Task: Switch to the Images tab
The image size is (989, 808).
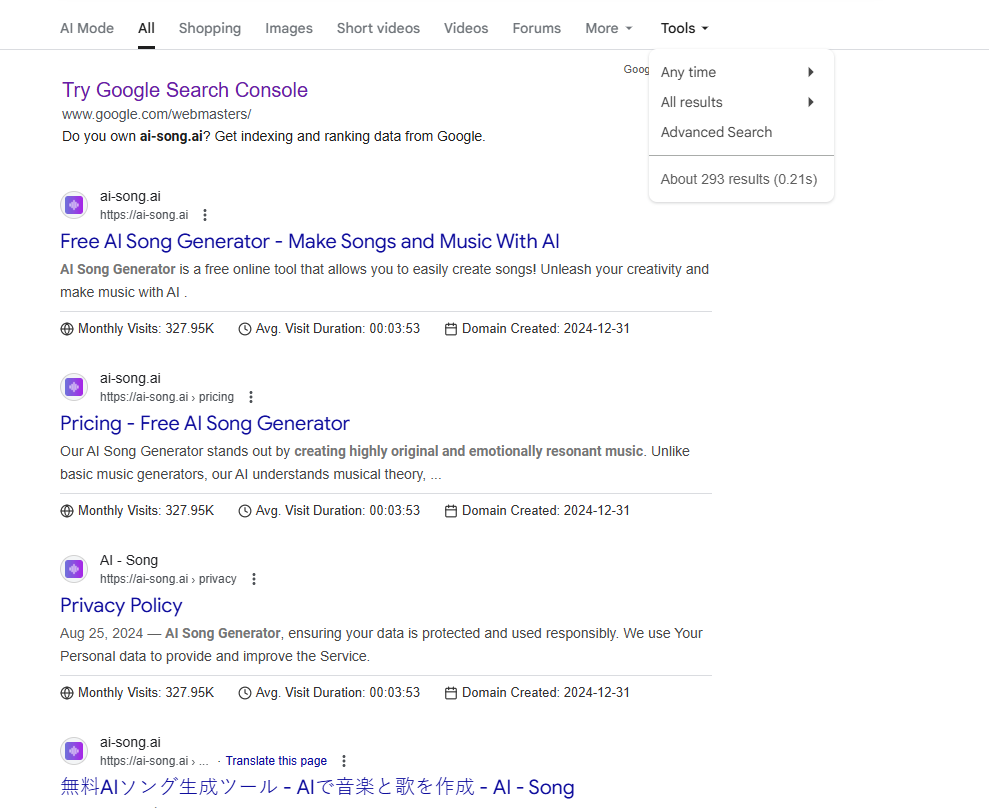Action: 289,28
